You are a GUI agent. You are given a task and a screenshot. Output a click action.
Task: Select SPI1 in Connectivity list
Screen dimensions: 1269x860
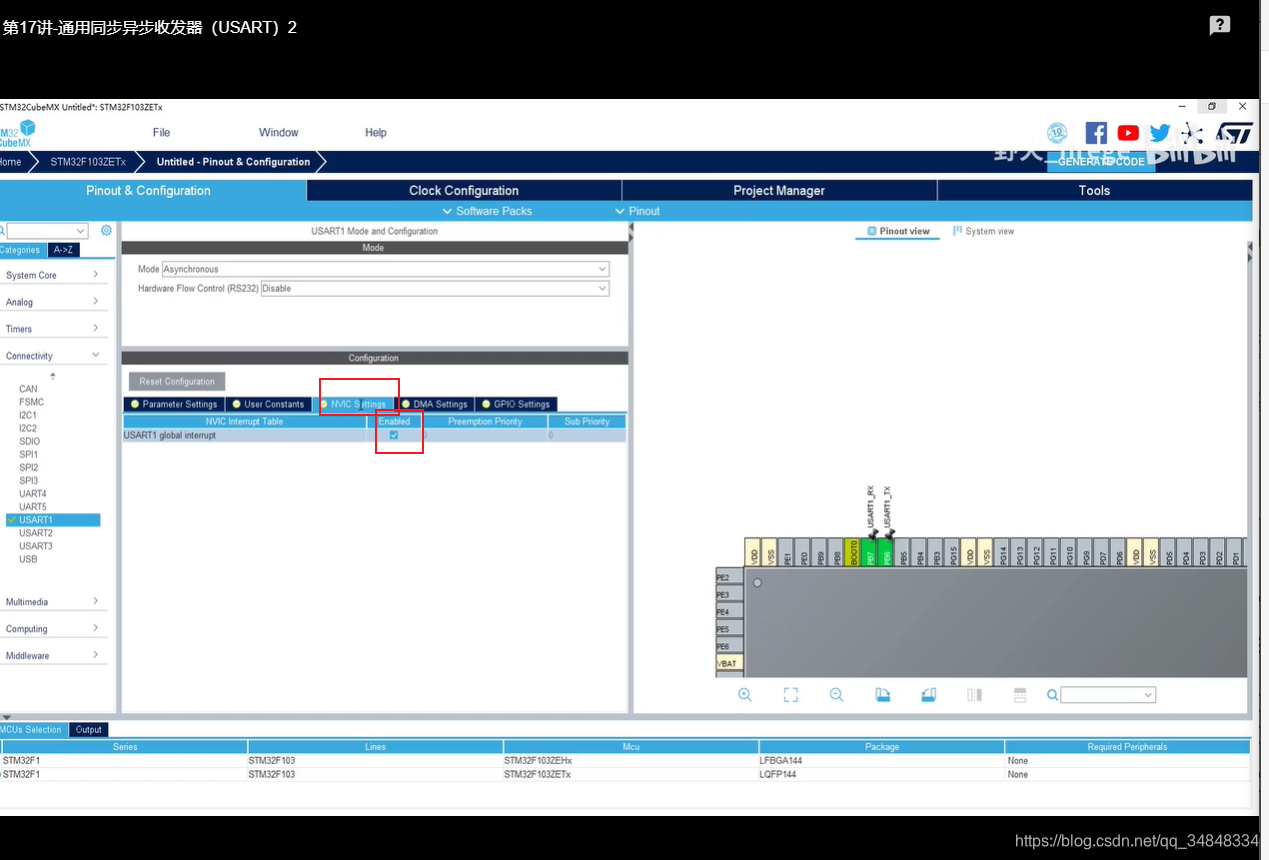28,454
